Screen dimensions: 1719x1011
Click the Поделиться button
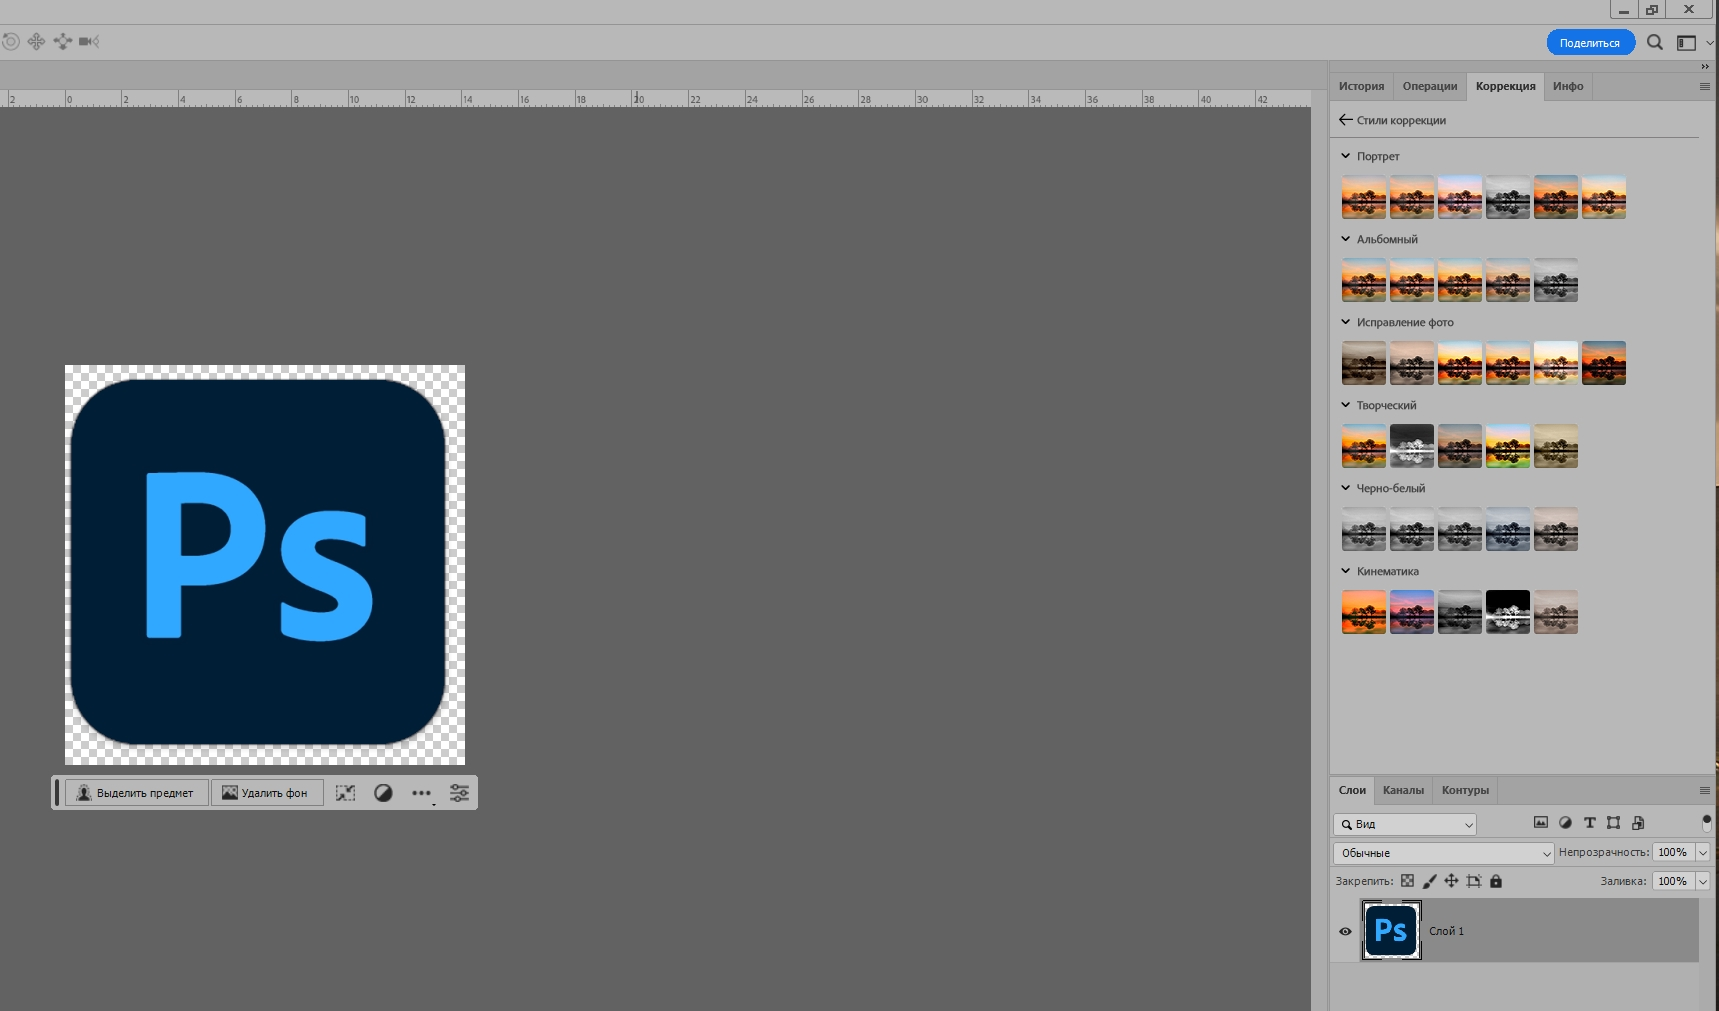(1590, 43)
